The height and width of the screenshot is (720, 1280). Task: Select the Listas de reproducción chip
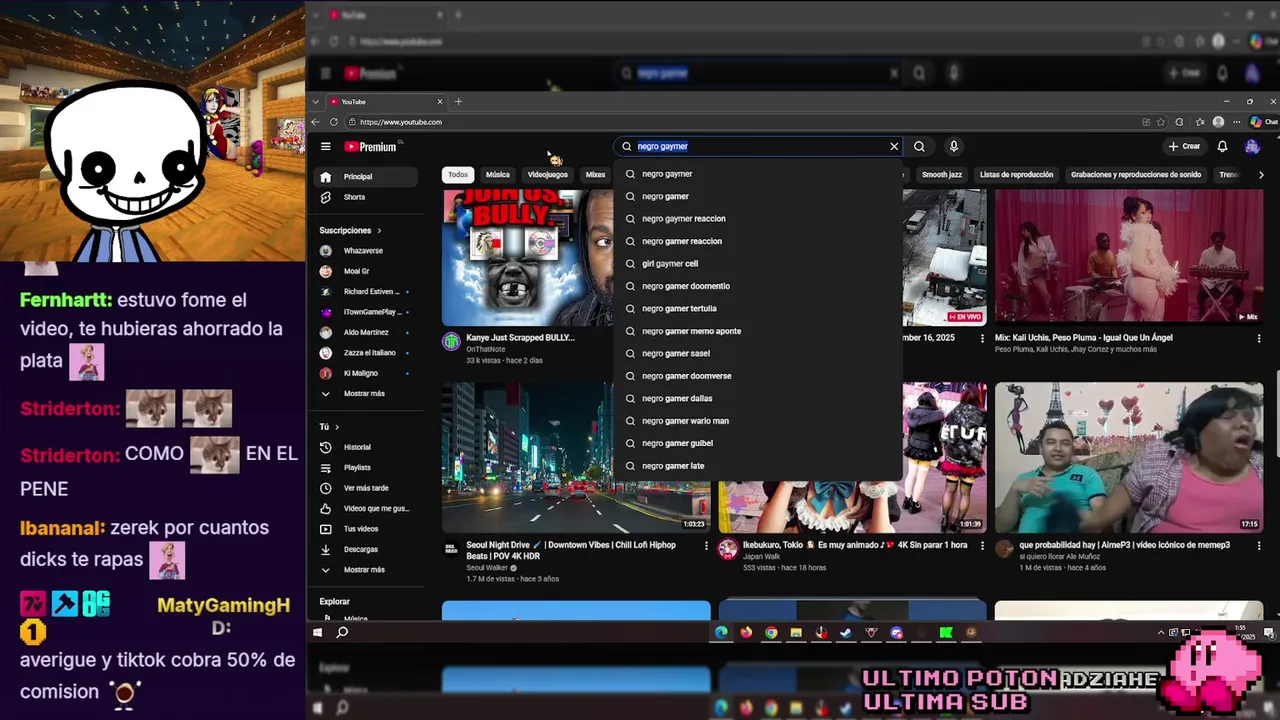pos(1016,175)
